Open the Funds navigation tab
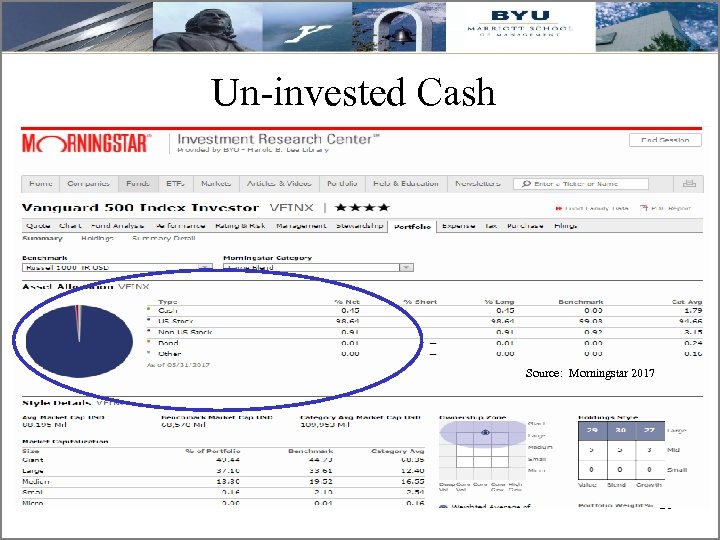The image size is (720, 540). click(138, 184)
